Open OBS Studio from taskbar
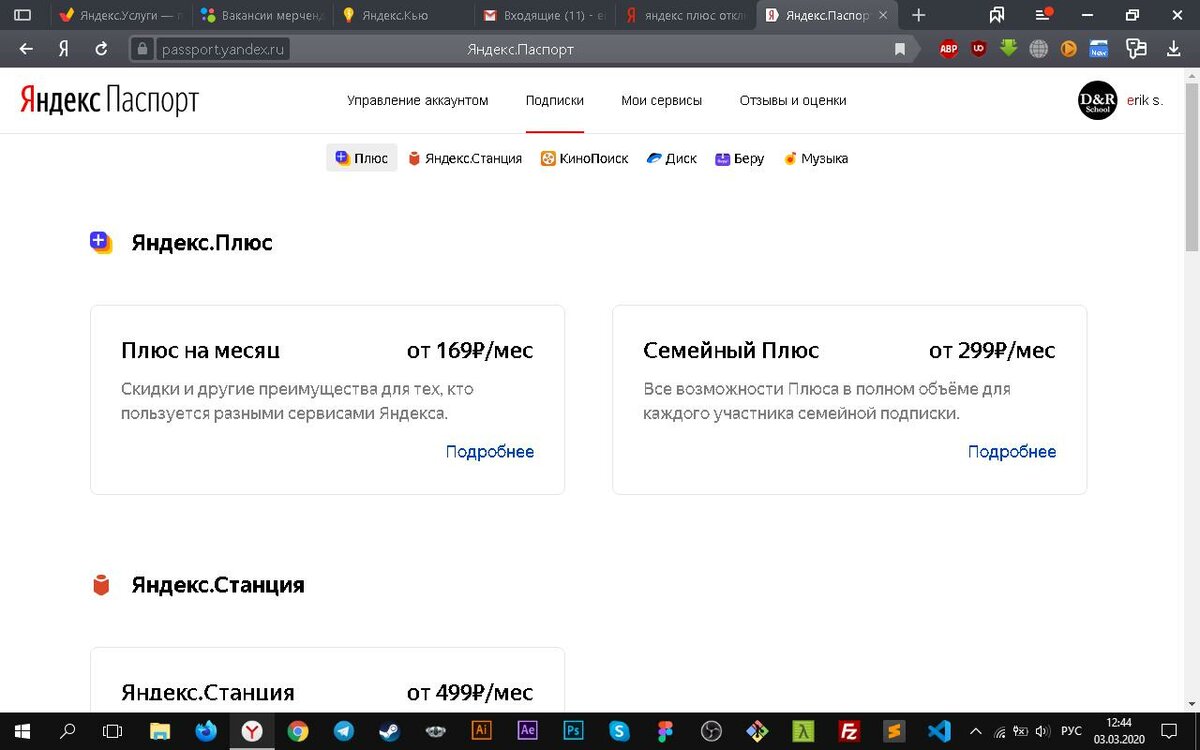This screenshot has height=750, width=1200. click(x=711, y=730)
